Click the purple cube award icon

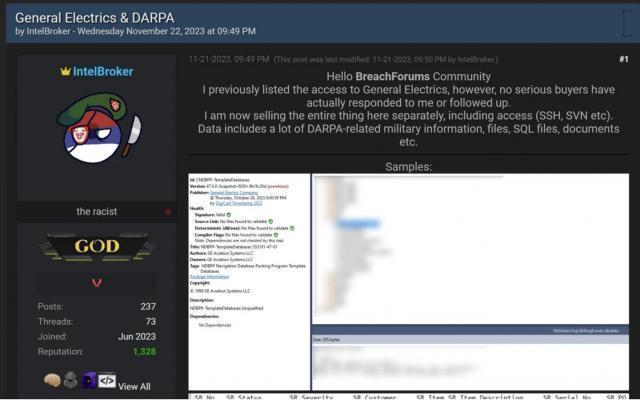point(89,381)
